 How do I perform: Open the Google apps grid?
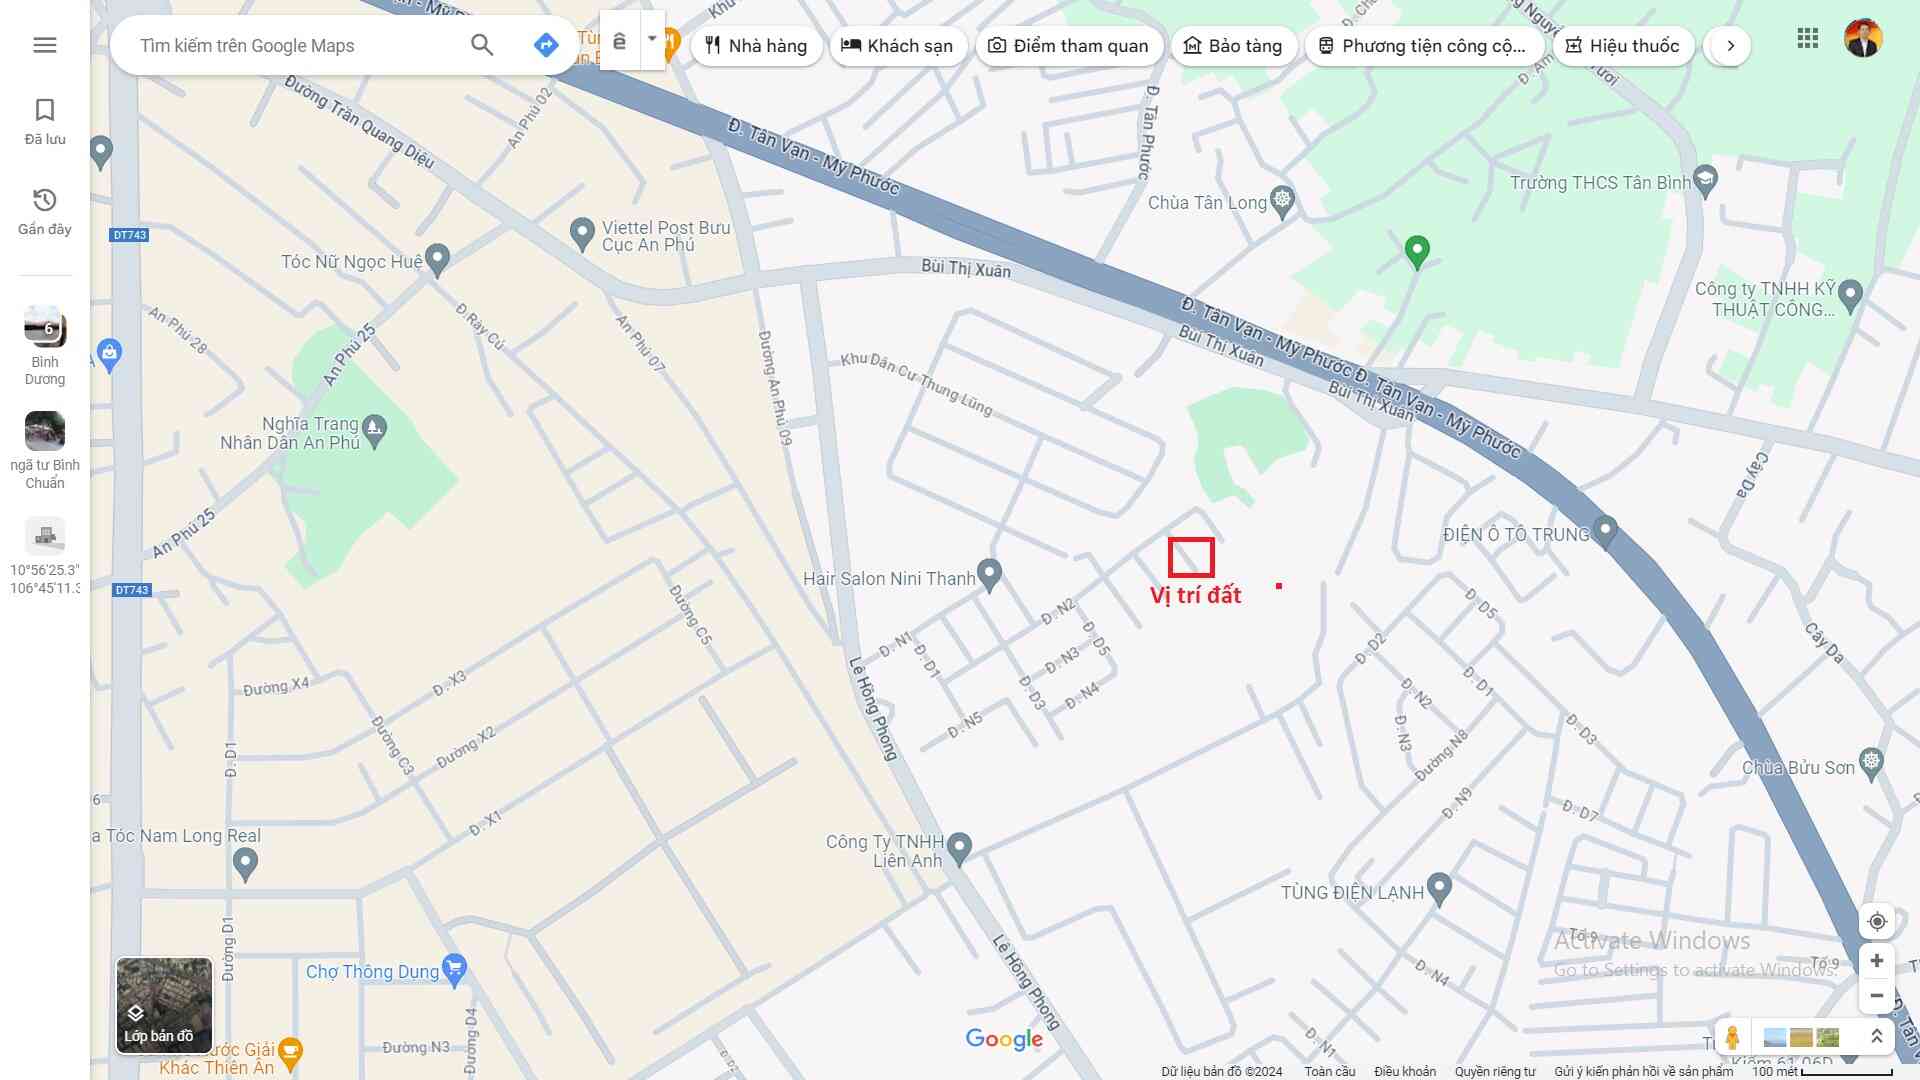click(1807, 39)
